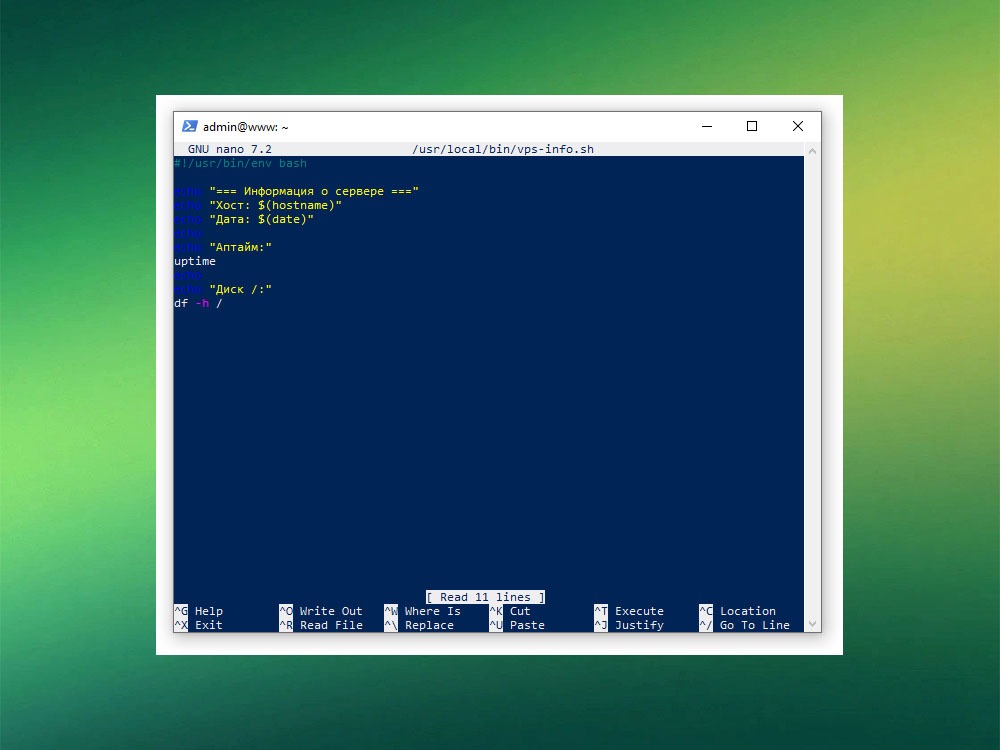This screenshot has height=750, width=1000.
Task: Select the ^R Read File shortcut
Action: 320,625
